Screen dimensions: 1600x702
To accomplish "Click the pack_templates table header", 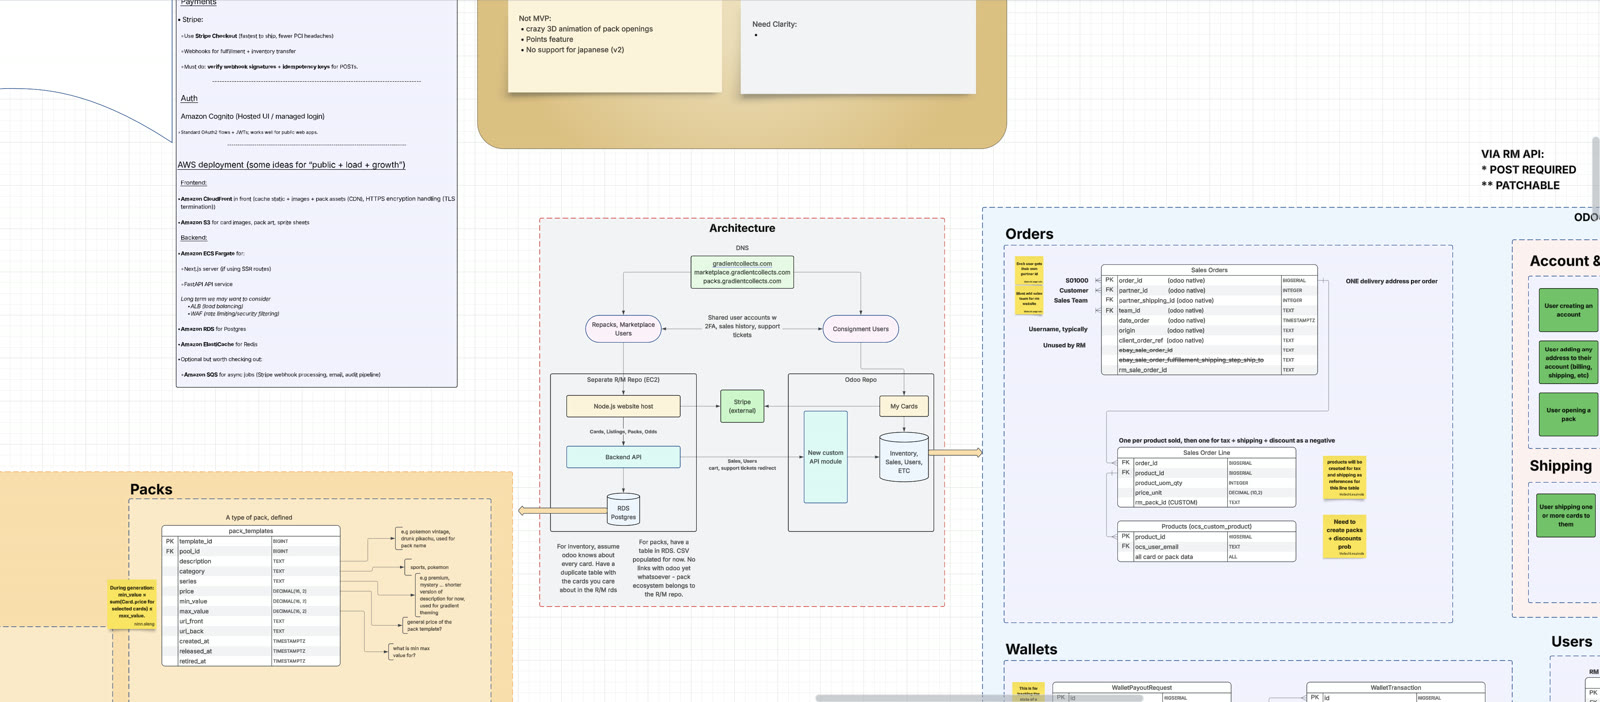I will click(251, 531).
